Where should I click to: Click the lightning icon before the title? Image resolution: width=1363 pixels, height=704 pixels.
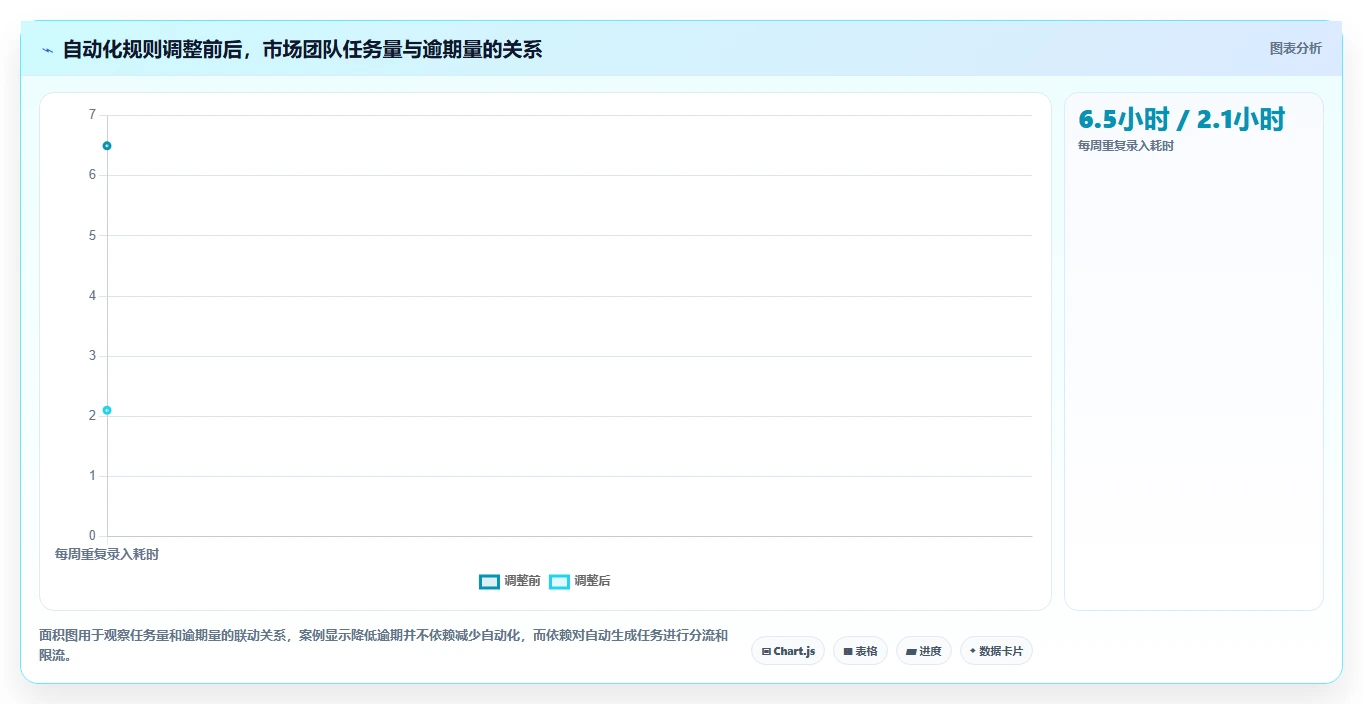point(47,50)
